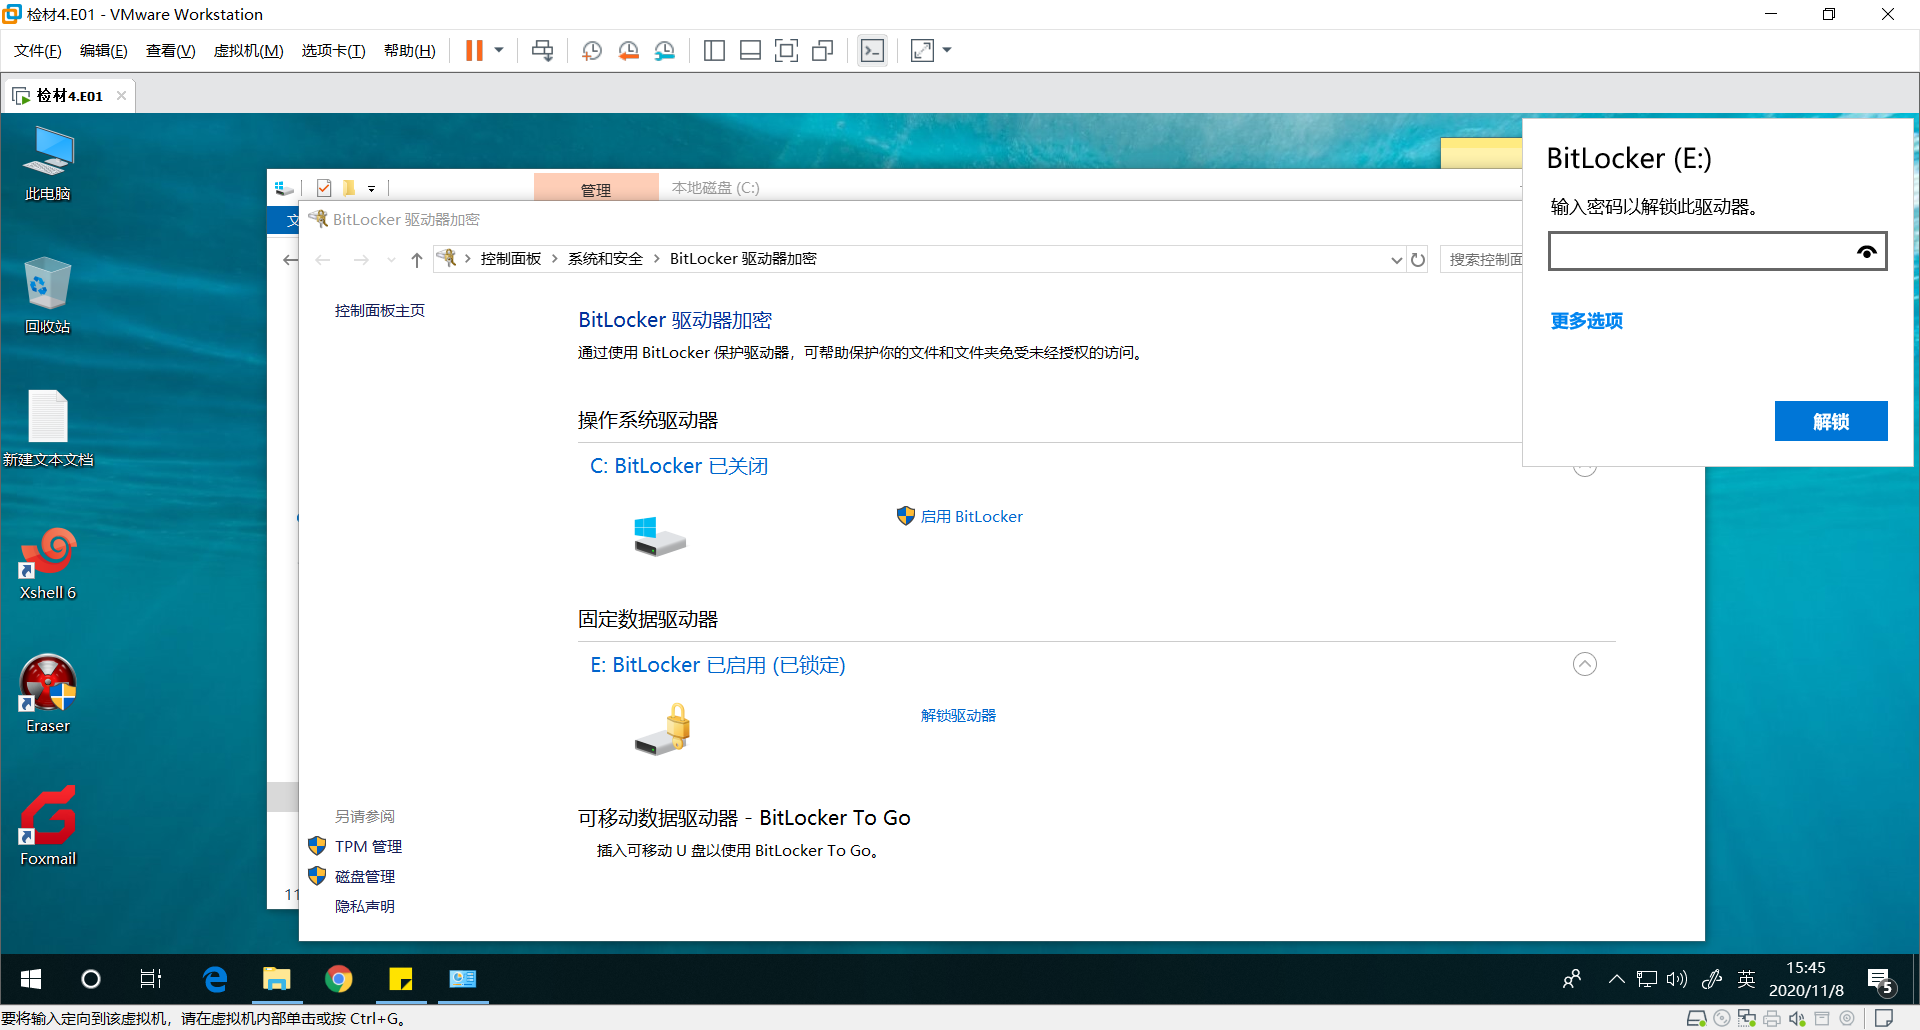Viewport: 1920px width, 1030px height.
Task: Collapse the E: BitLocker drive section
Action: [x=1585, y=665]
